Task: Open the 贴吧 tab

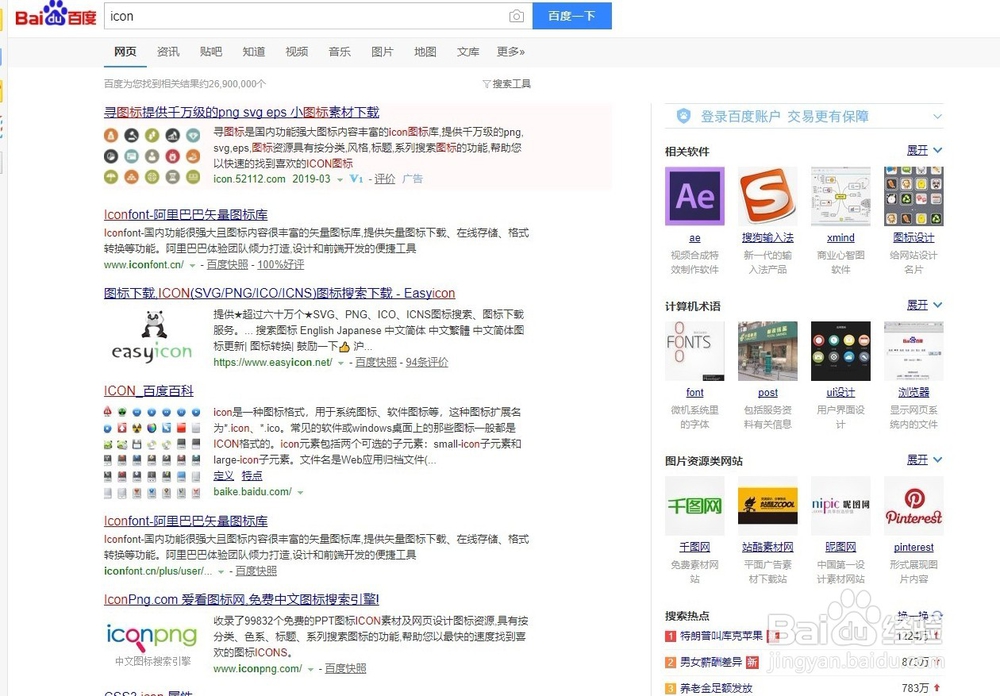Action: click(210, 52)
